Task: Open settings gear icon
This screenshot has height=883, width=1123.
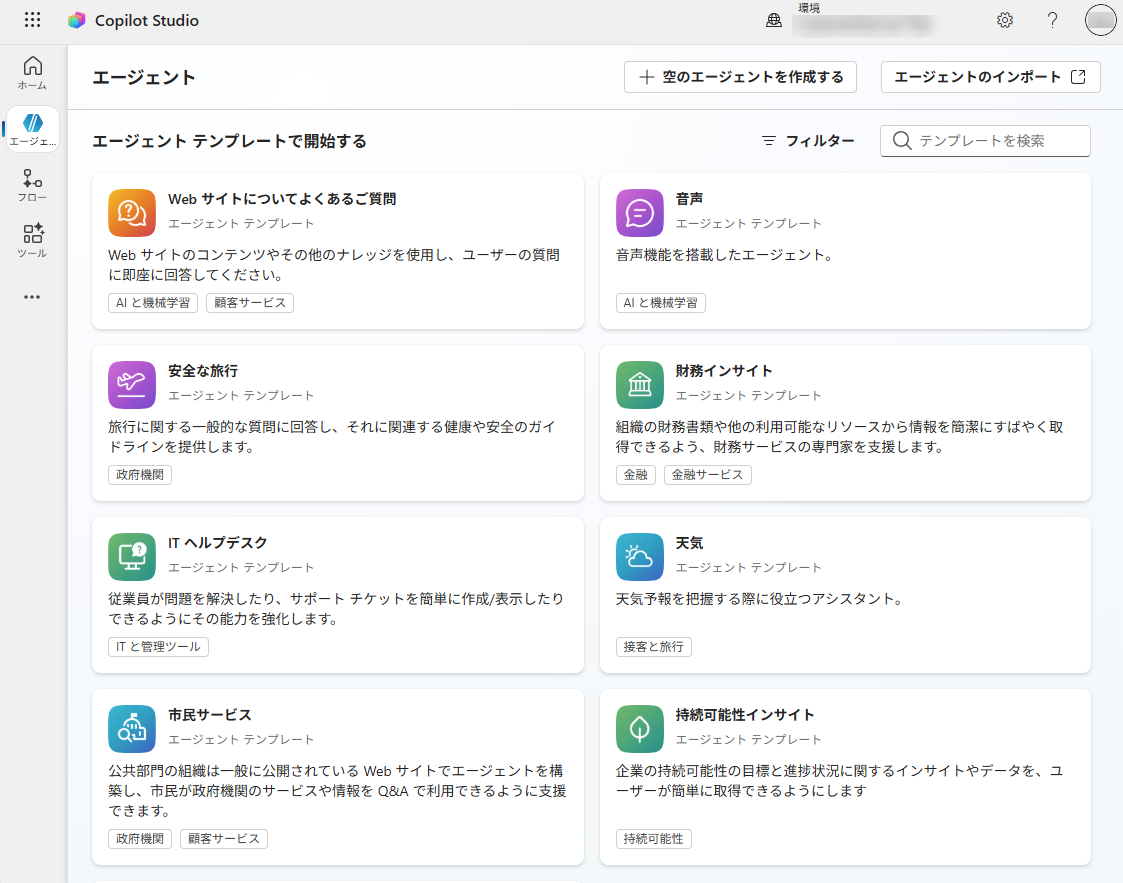Action: [1005, 20]
